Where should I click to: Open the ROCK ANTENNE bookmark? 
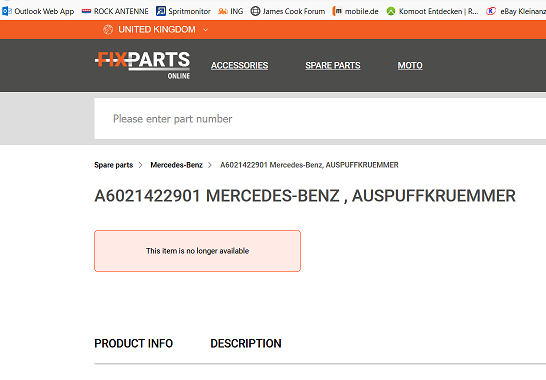(x=115, y=11)
